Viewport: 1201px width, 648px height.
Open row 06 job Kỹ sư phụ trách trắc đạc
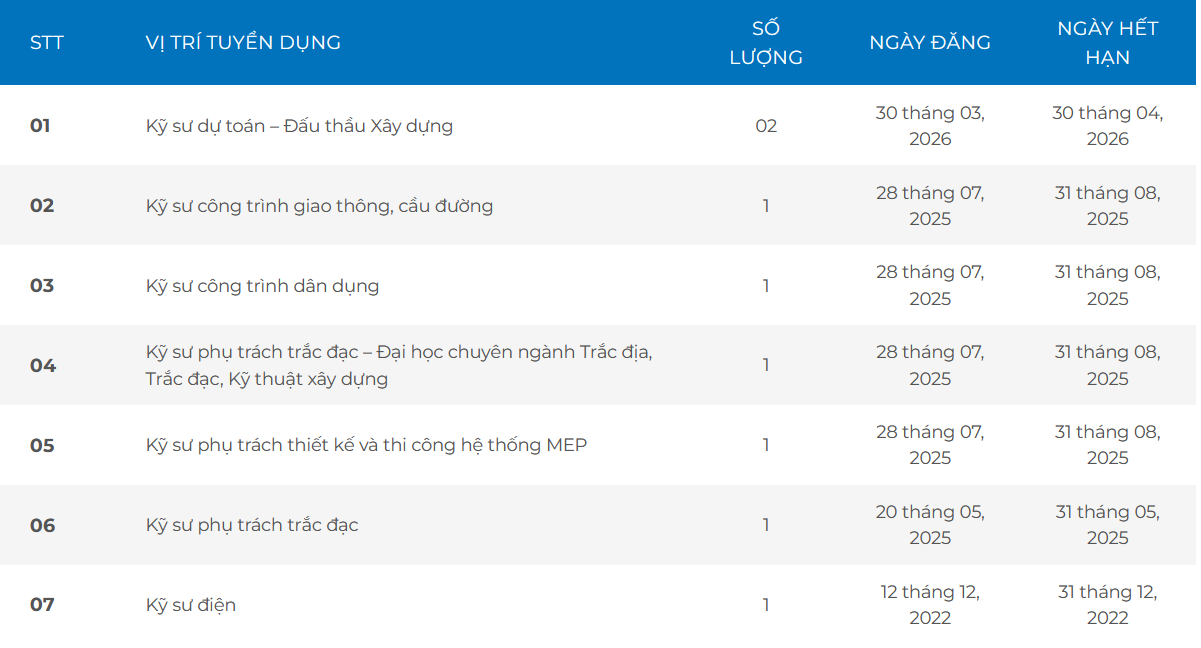(252, 525)
